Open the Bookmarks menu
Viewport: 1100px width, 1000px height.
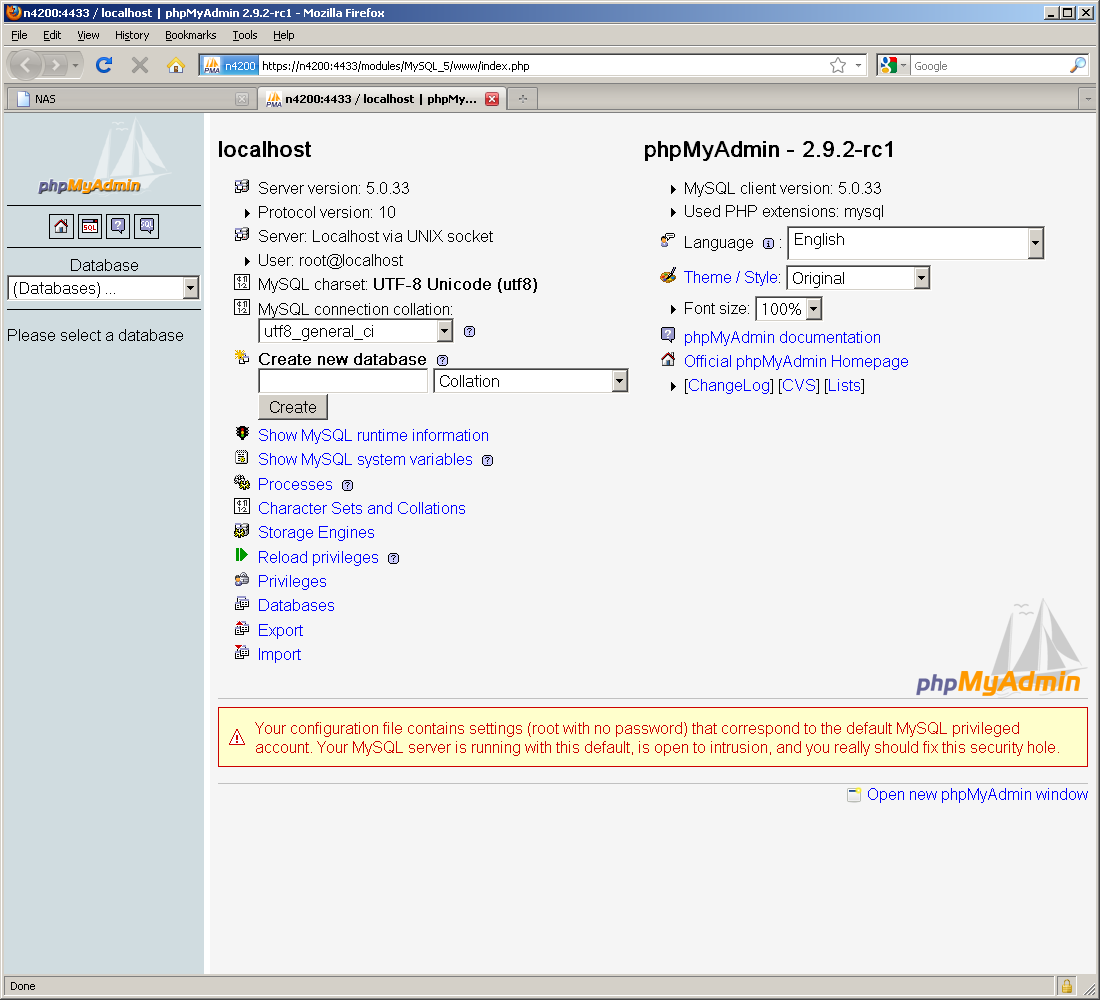pyautogui.click(x=190, y=35)
